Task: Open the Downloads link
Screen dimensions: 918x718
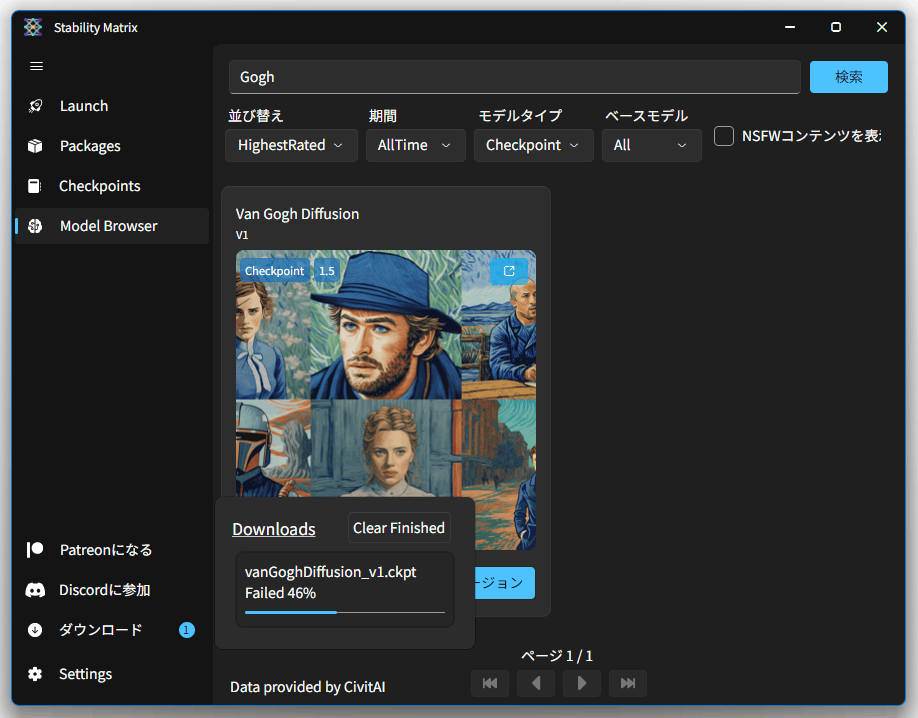Action: click(274, 529)
